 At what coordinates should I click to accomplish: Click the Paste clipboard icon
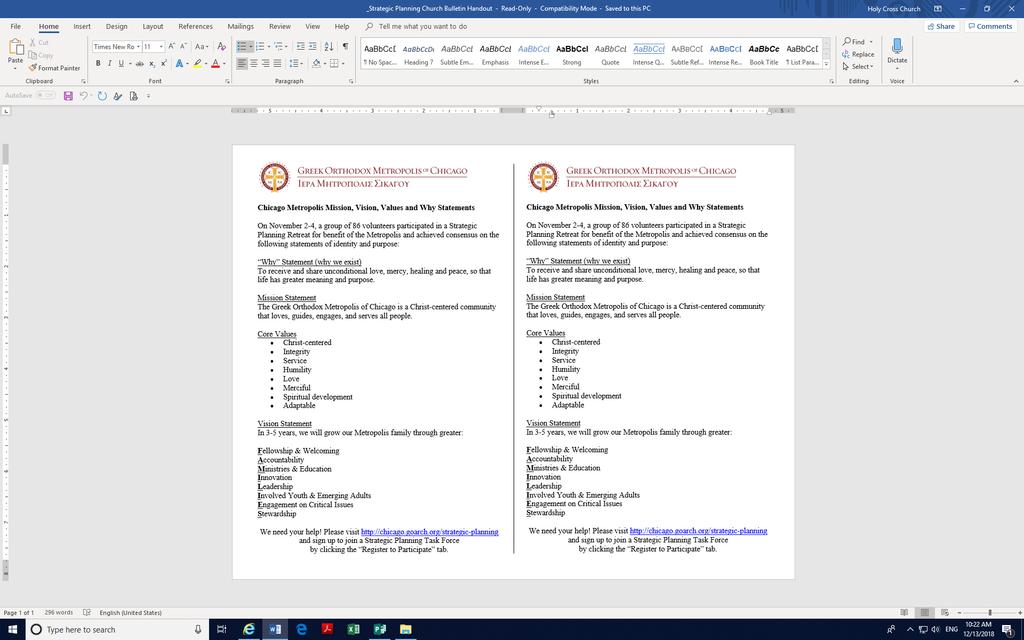point(16,47)
